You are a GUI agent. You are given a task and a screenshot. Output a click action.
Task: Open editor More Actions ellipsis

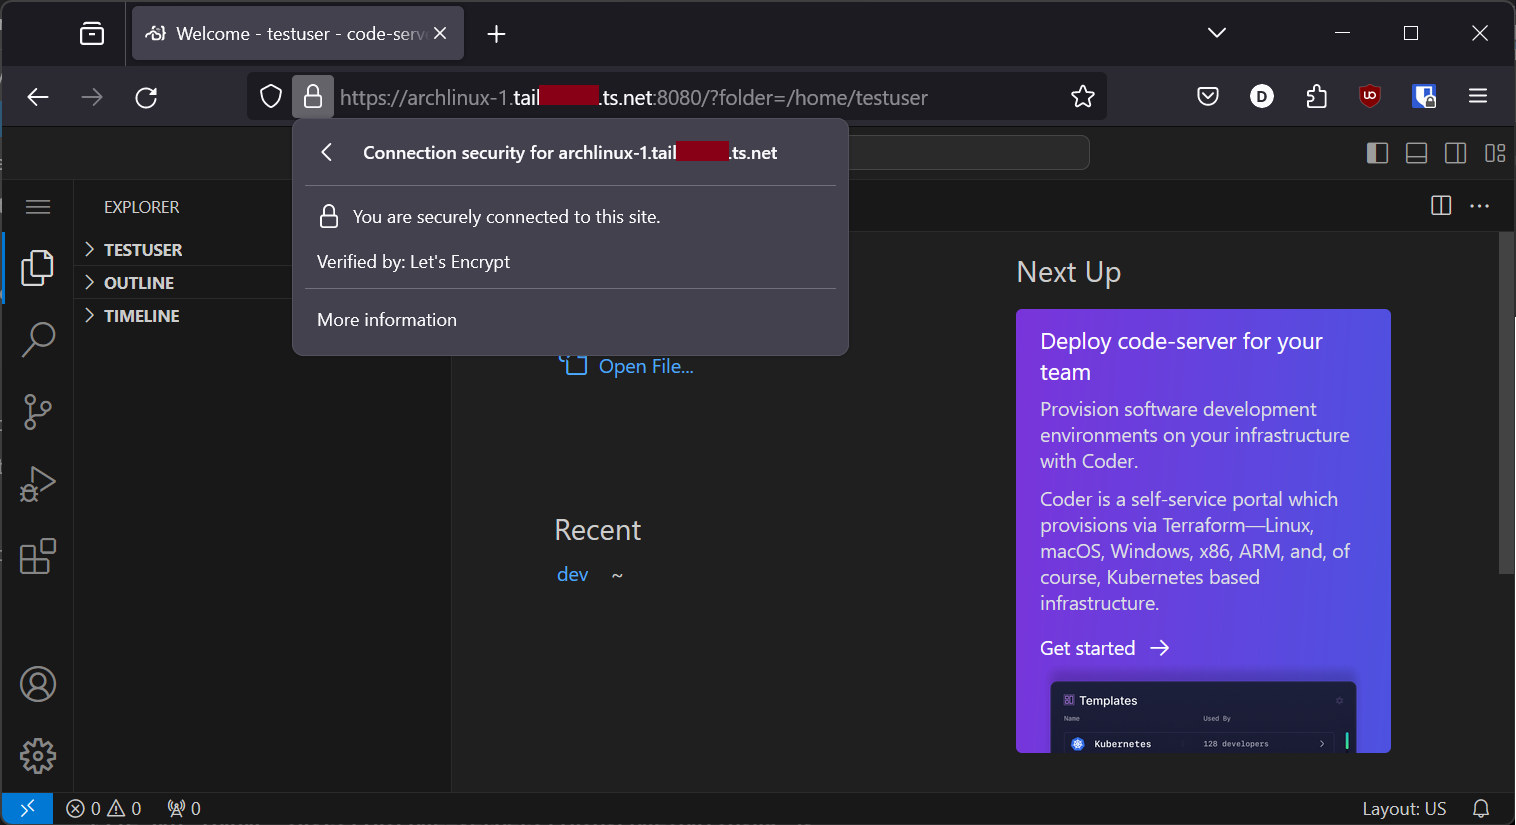click(x=1480, y=205)
